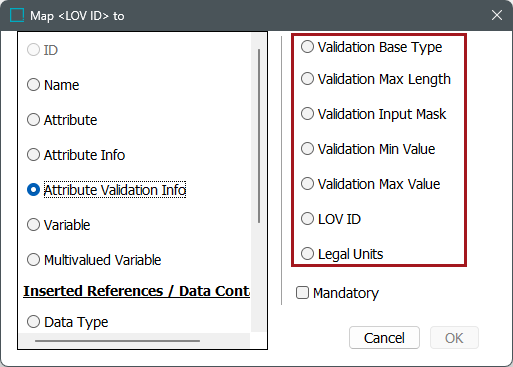Screen dimensions: 513x367
Task: Pick Validation Min Value option
Action: point(307,149)
